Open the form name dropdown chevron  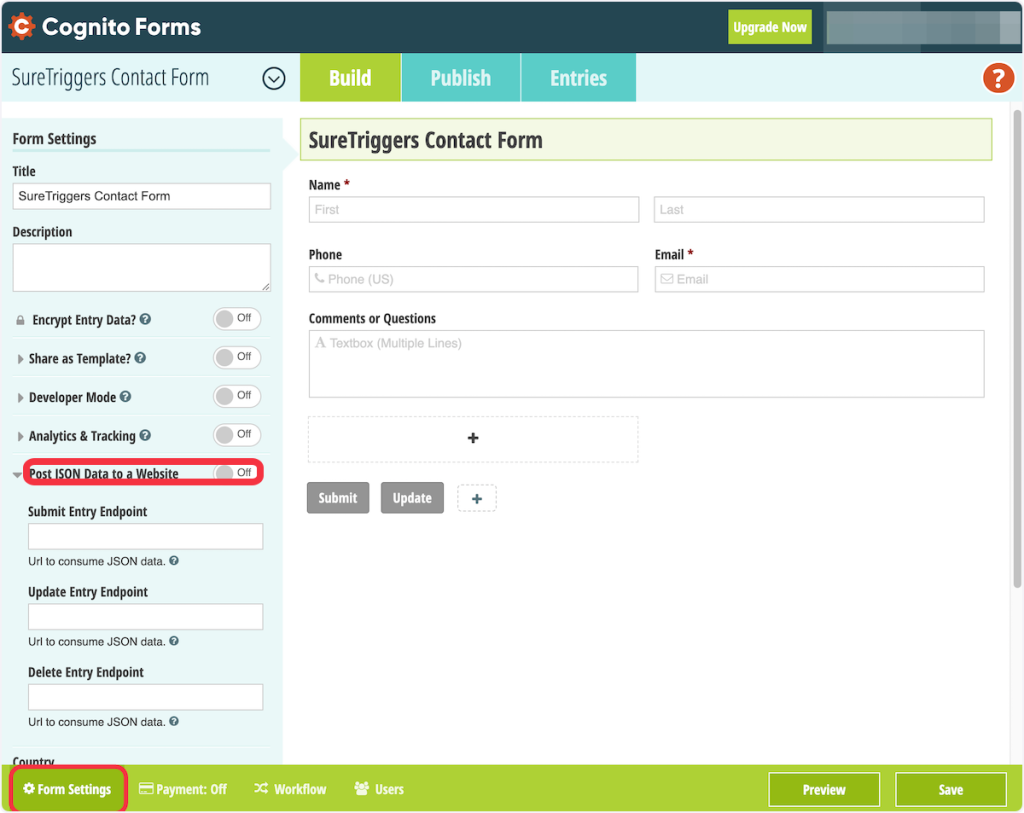point(274,78)
